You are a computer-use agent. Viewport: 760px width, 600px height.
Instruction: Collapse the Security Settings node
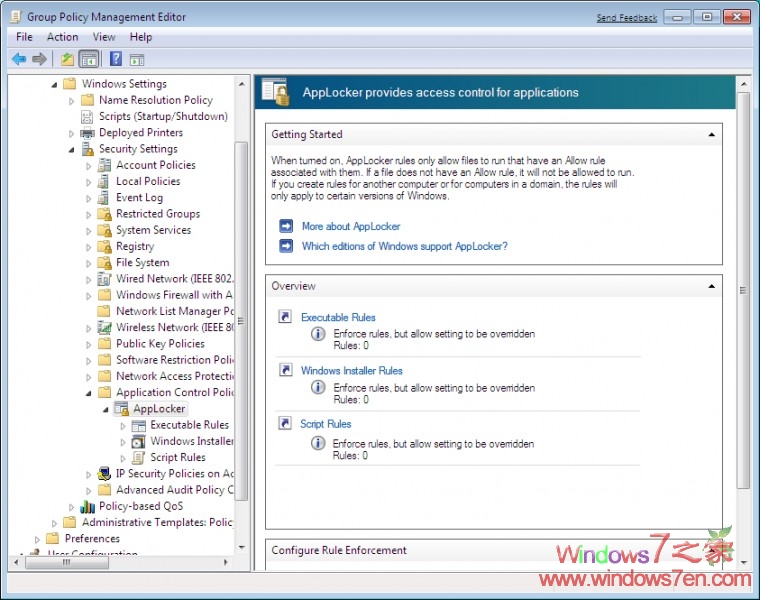[71, 150]
